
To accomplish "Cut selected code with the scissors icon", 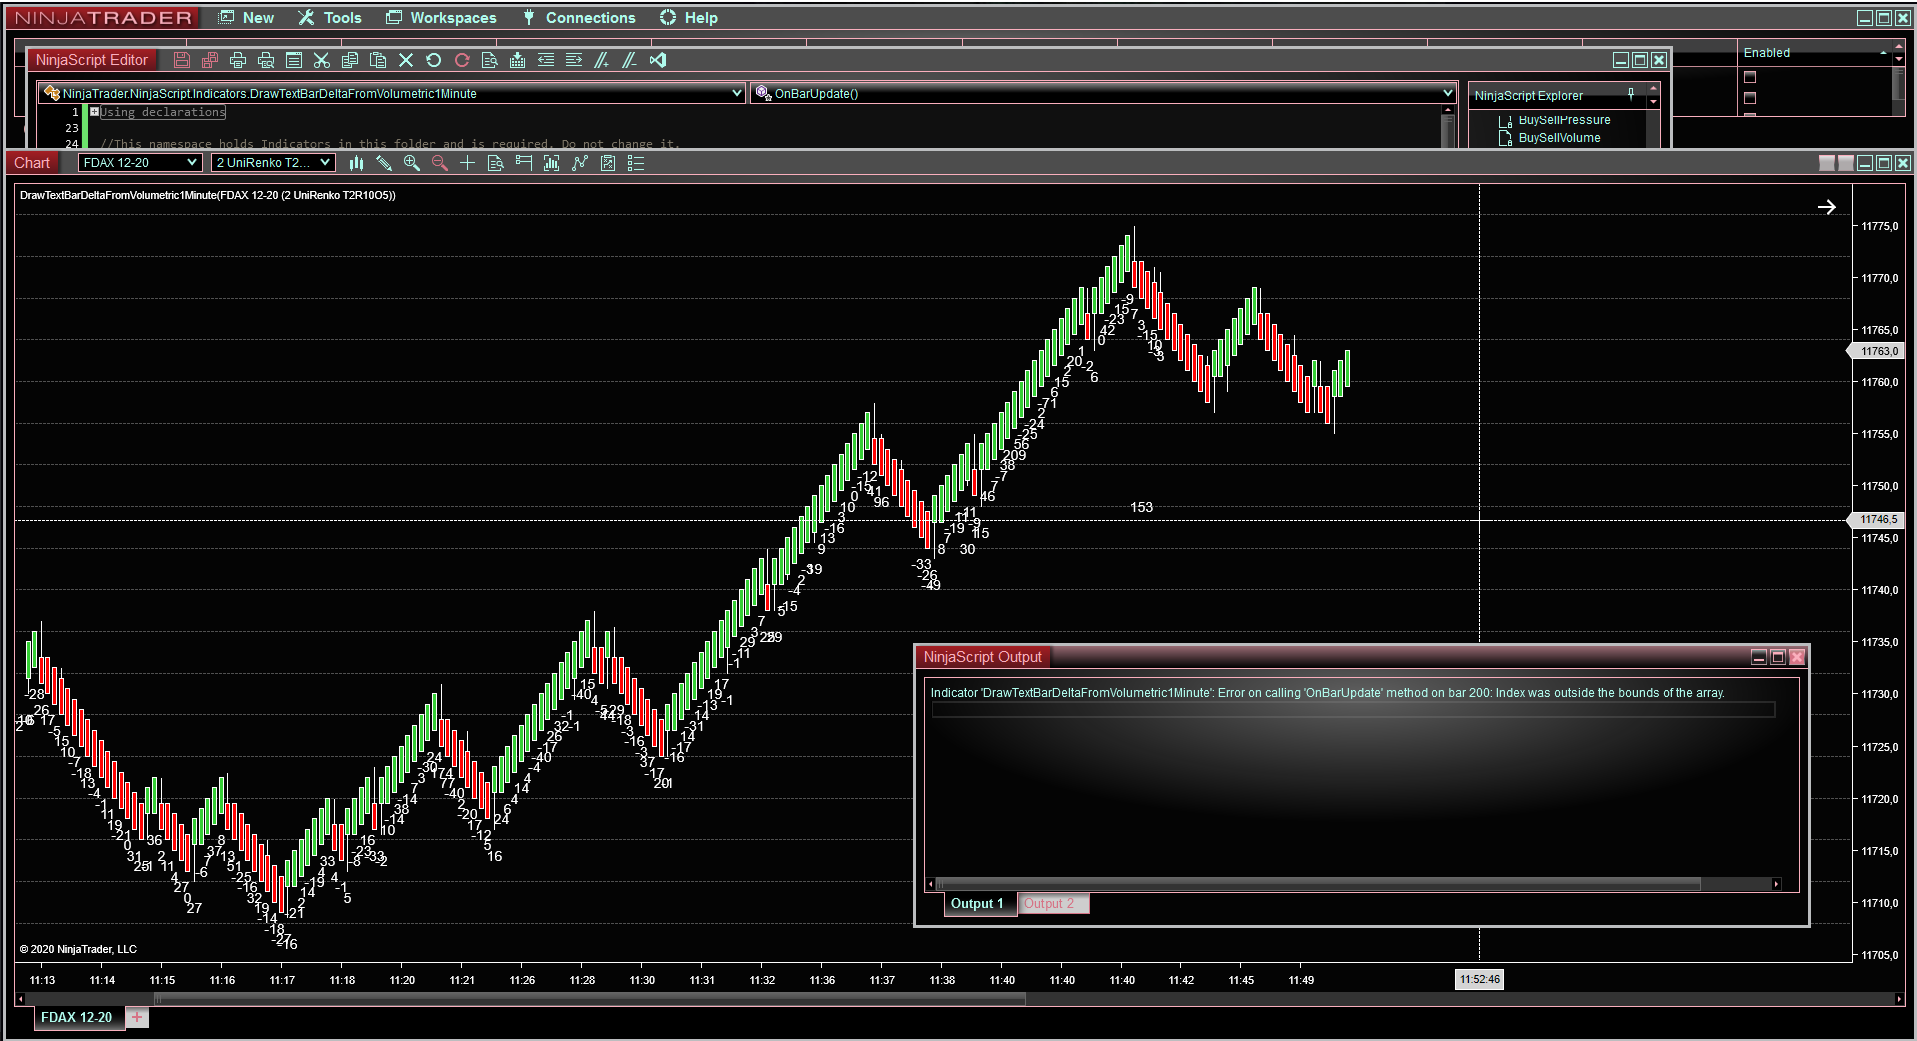I will click(322, 60).
